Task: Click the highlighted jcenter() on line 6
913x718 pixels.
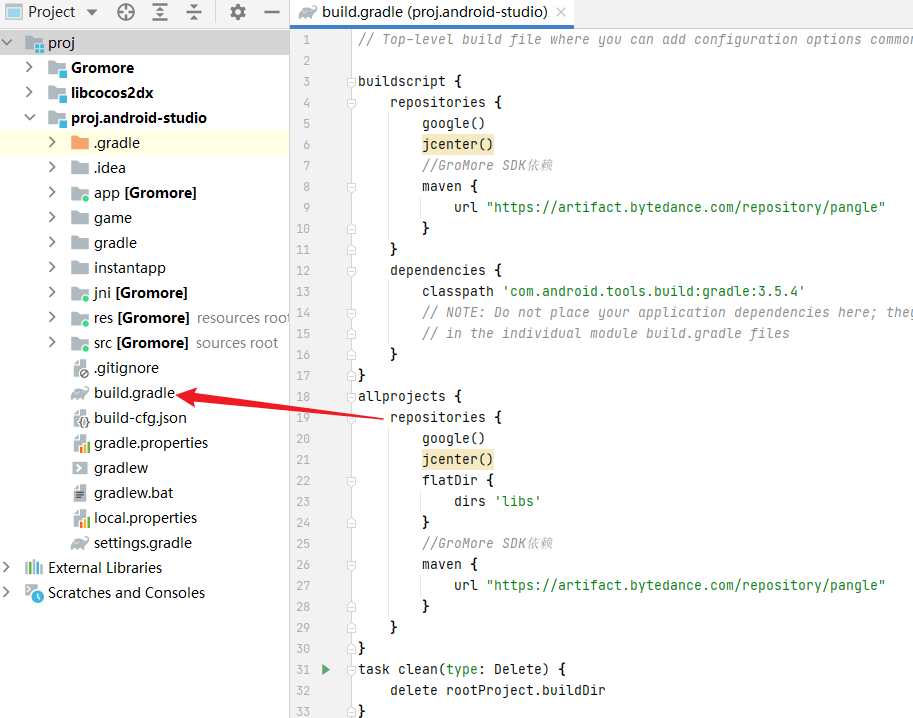Action: [458, 144]
